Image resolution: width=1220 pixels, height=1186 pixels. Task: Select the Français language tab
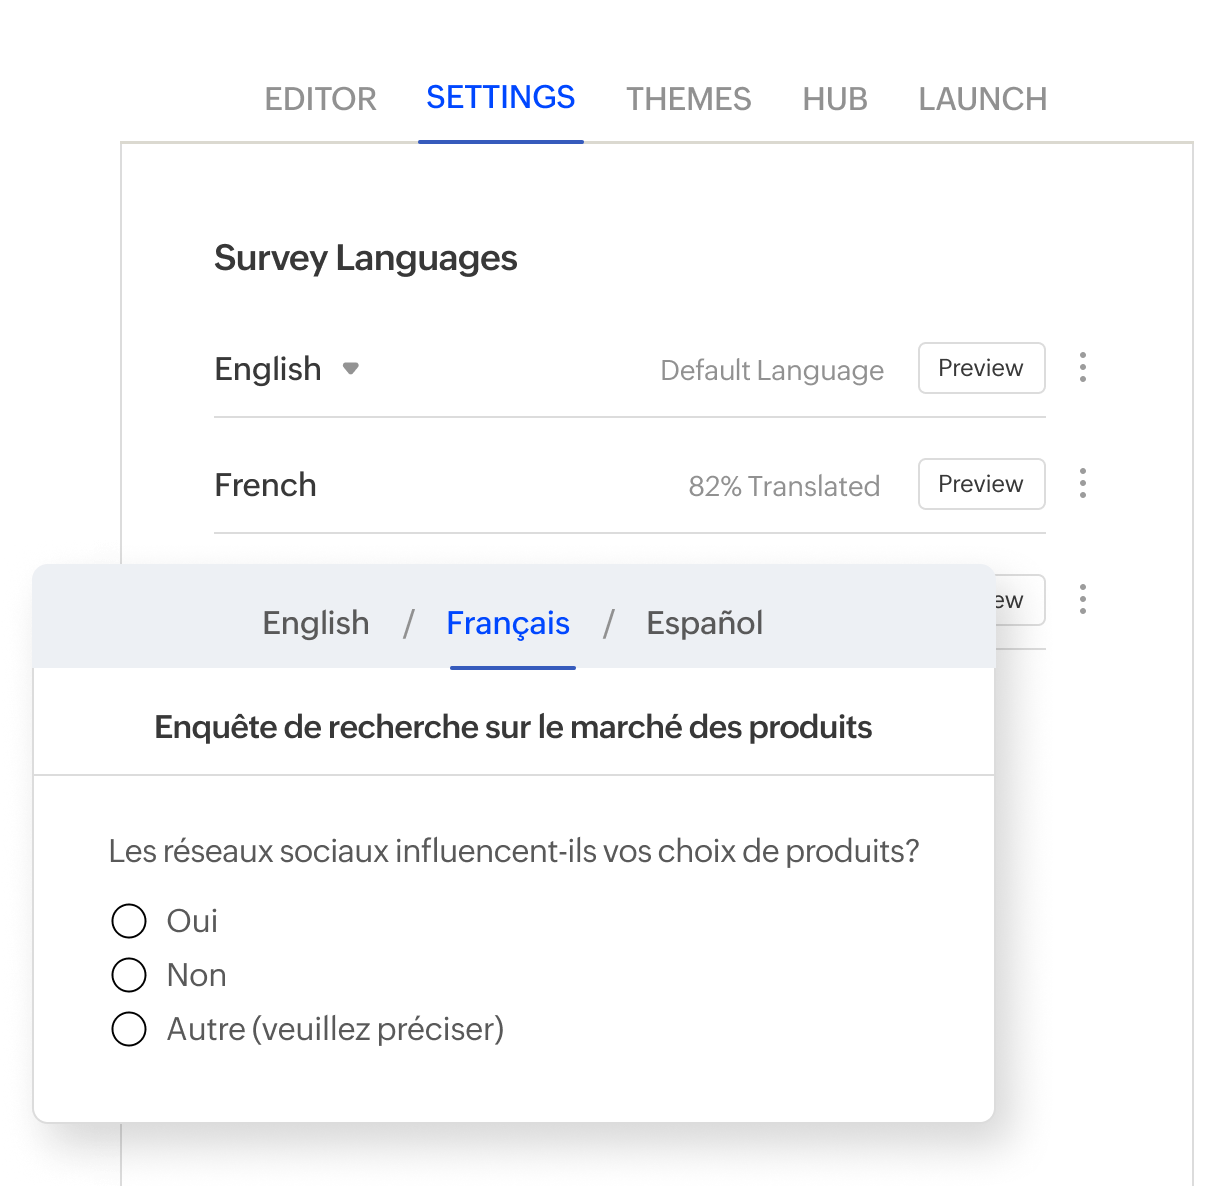pyautogui.click(x=508, y=623)
